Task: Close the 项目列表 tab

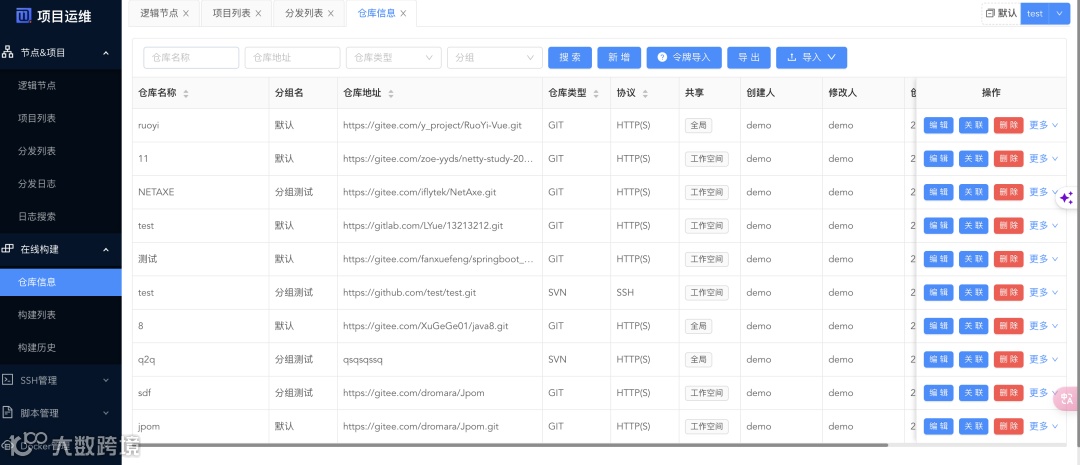Action: coord(258,14)
